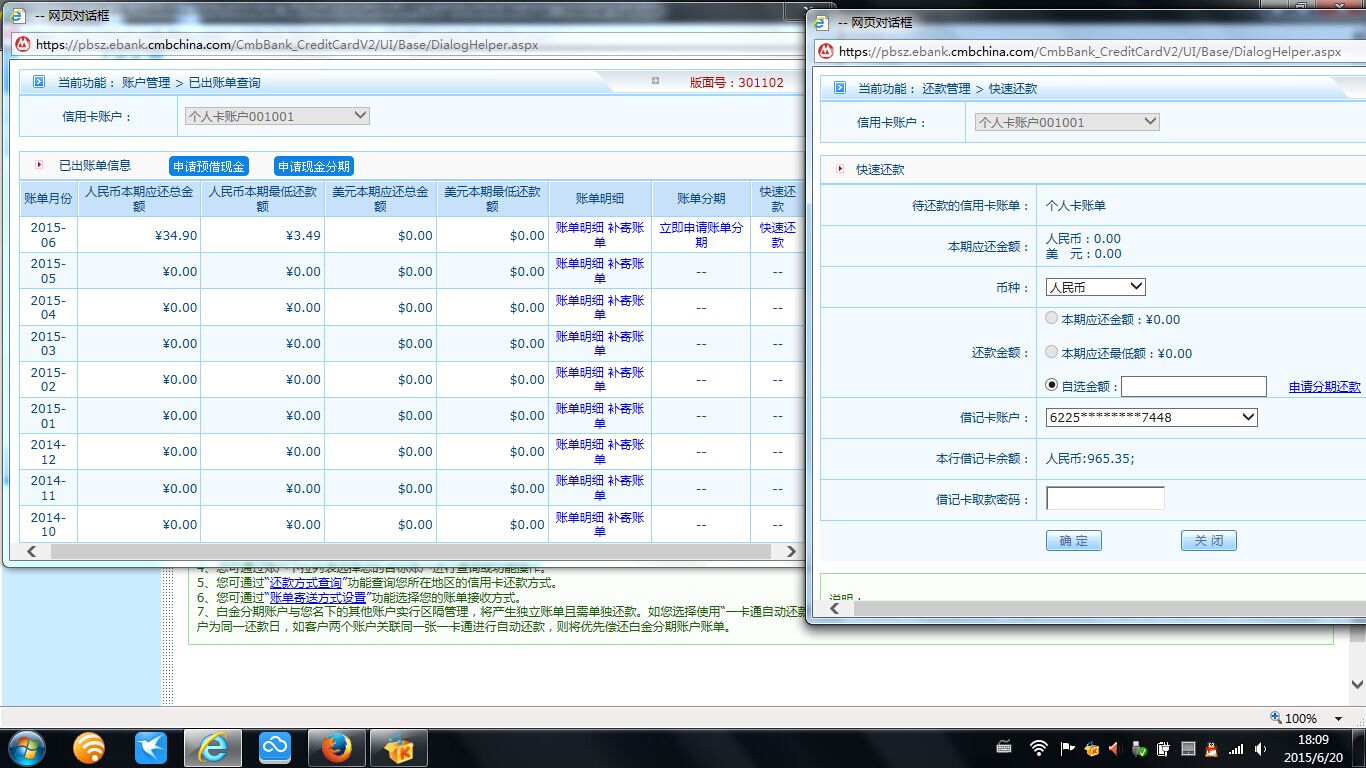Open the touchpad tray icon
The height and width of the screenshot is (768, 1366).
point(1188,747)
